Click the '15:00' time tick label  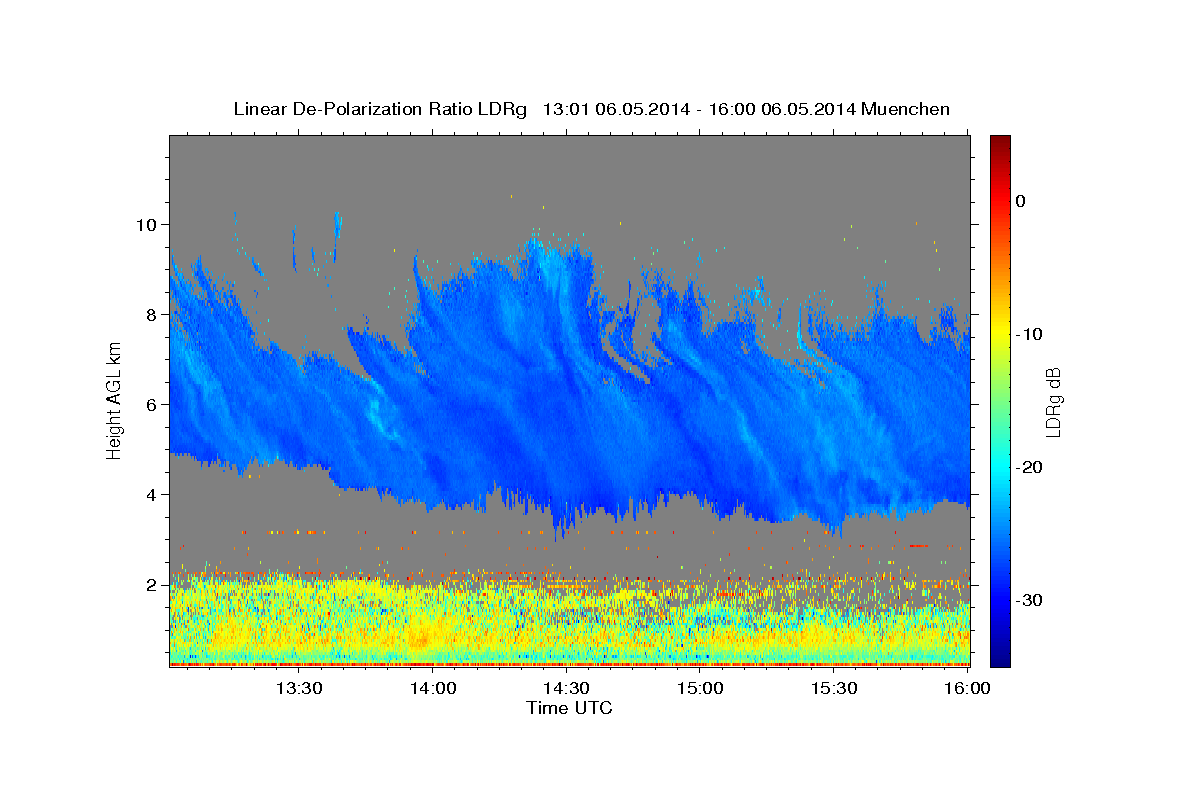click(x=700, y=688)
